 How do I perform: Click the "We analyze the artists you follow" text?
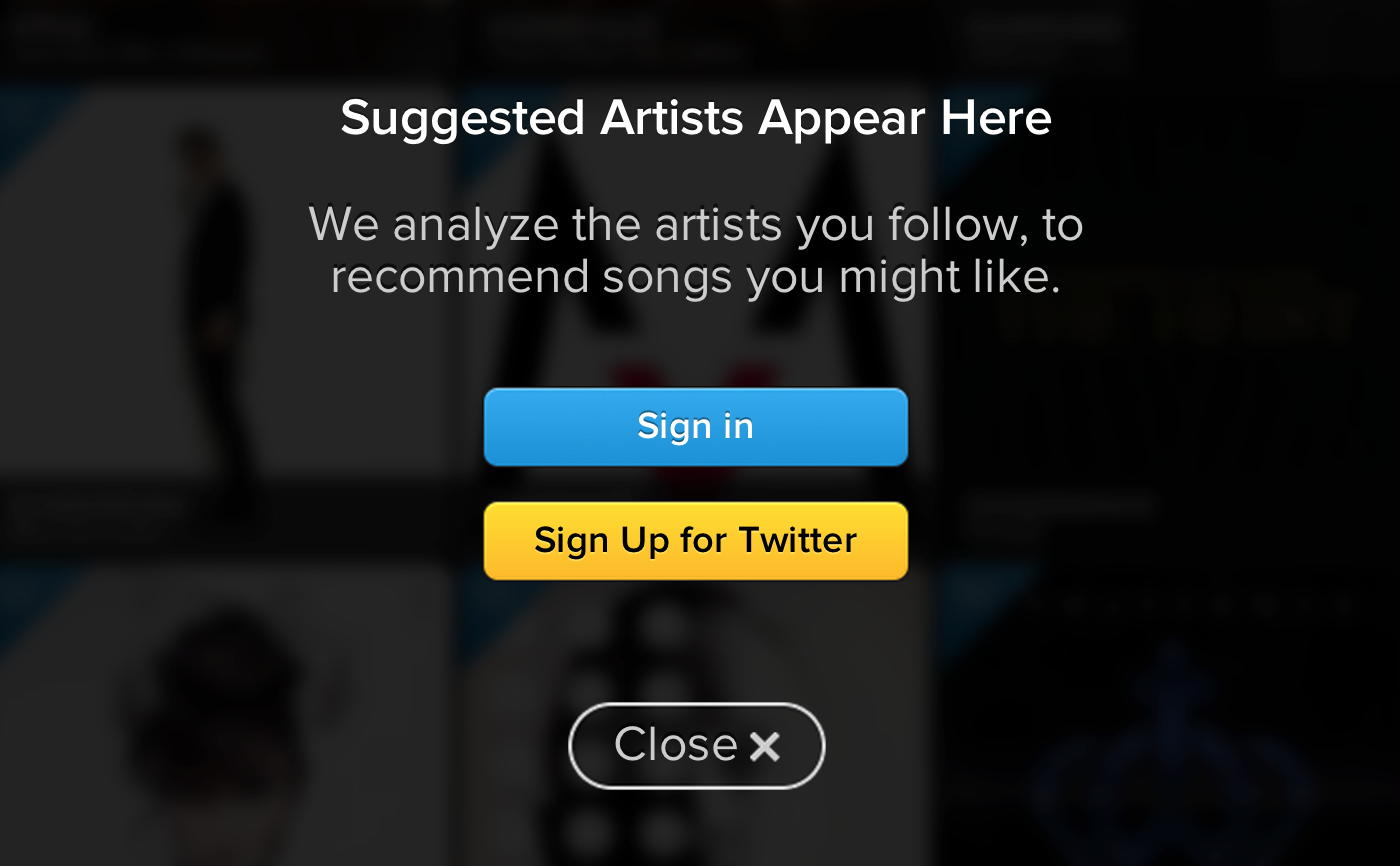pos(695,224)
